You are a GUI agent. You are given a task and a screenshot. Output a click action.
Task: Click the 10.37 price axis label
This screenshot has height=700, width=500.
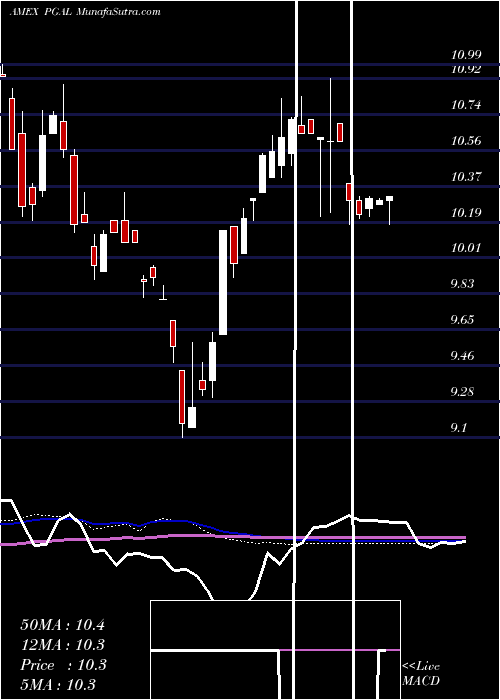(x=466, y=177)
